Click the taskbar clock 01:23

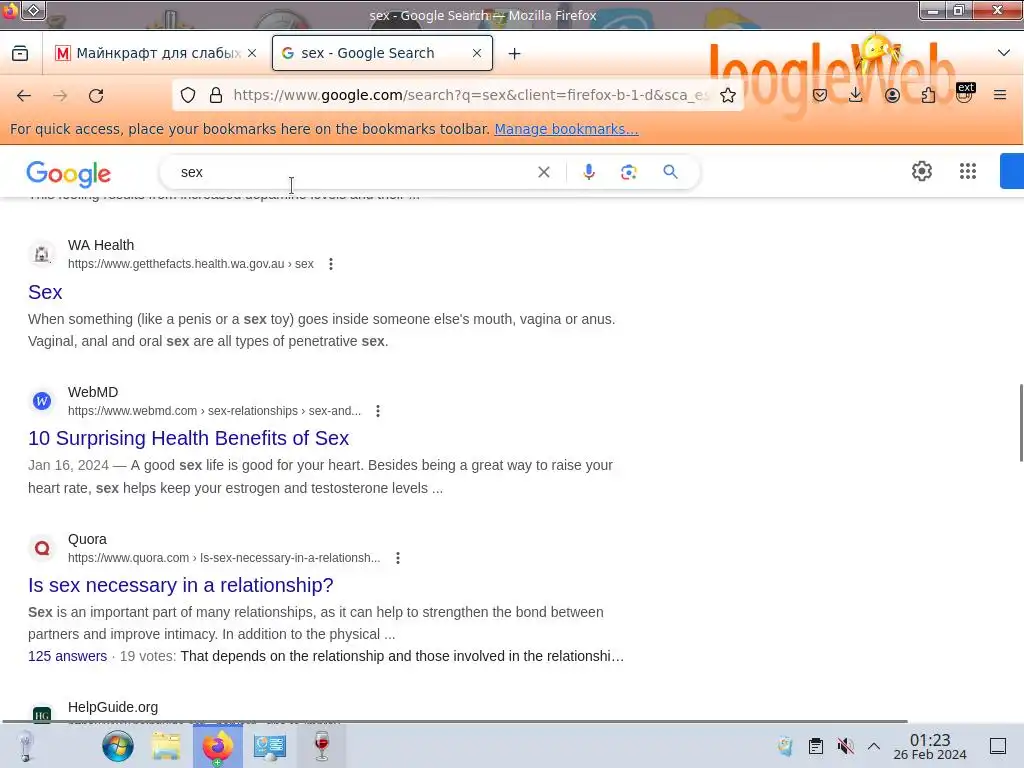tap(929, 740)
